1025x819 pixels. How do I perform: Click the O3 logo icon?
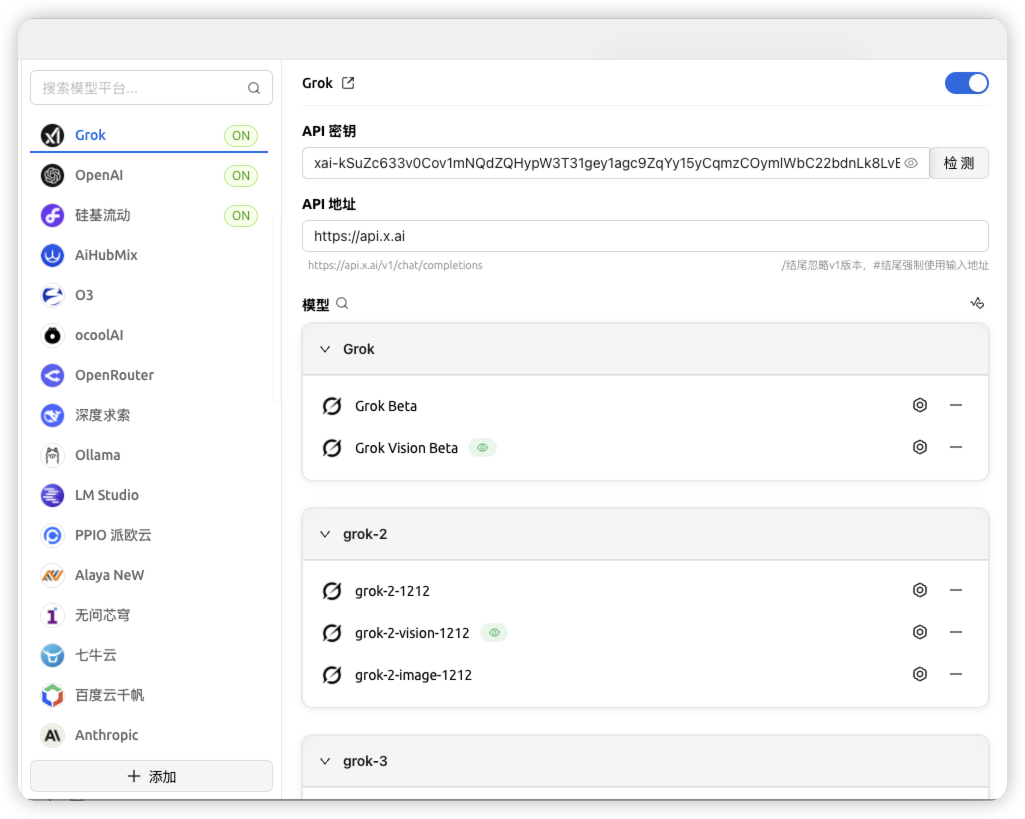(52, 295)
